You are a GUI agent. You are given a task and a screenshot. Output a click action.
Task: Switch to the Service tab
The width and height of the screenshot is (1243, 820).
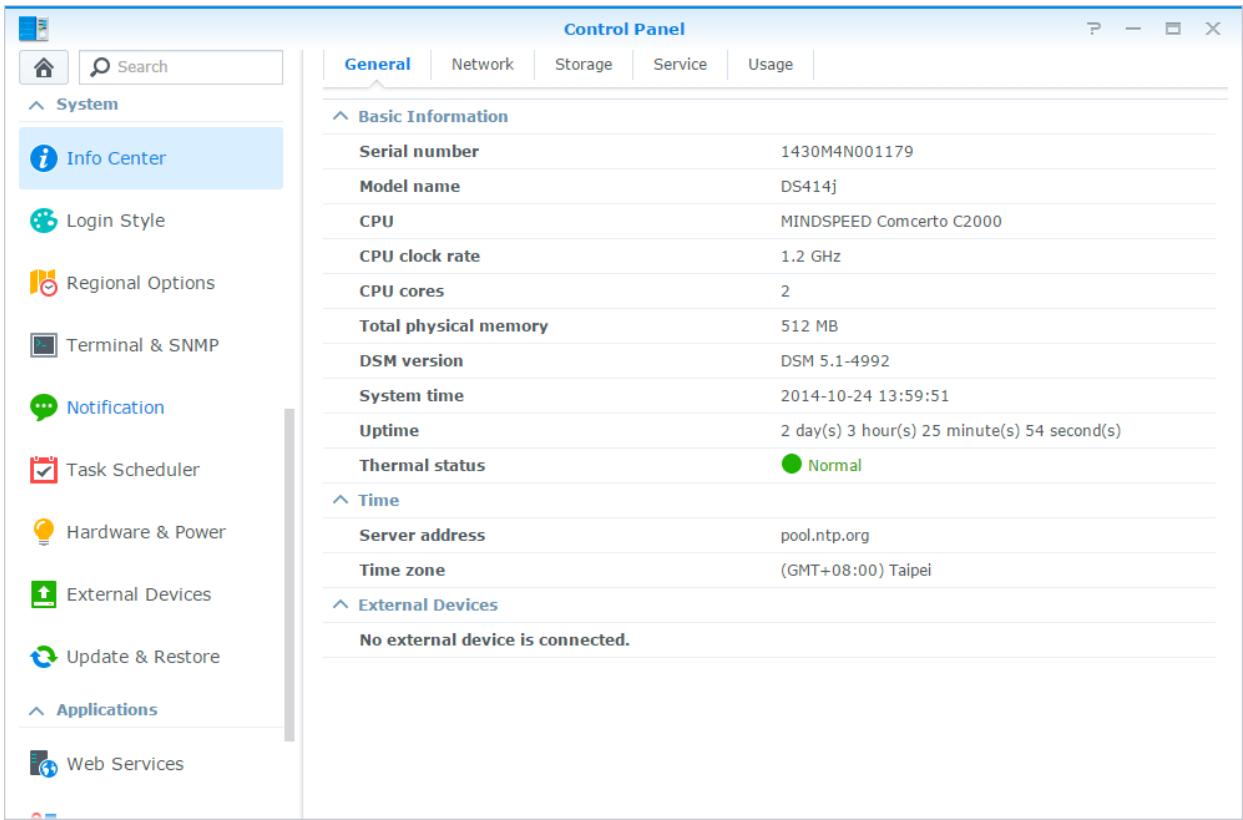tap(680, 65)
